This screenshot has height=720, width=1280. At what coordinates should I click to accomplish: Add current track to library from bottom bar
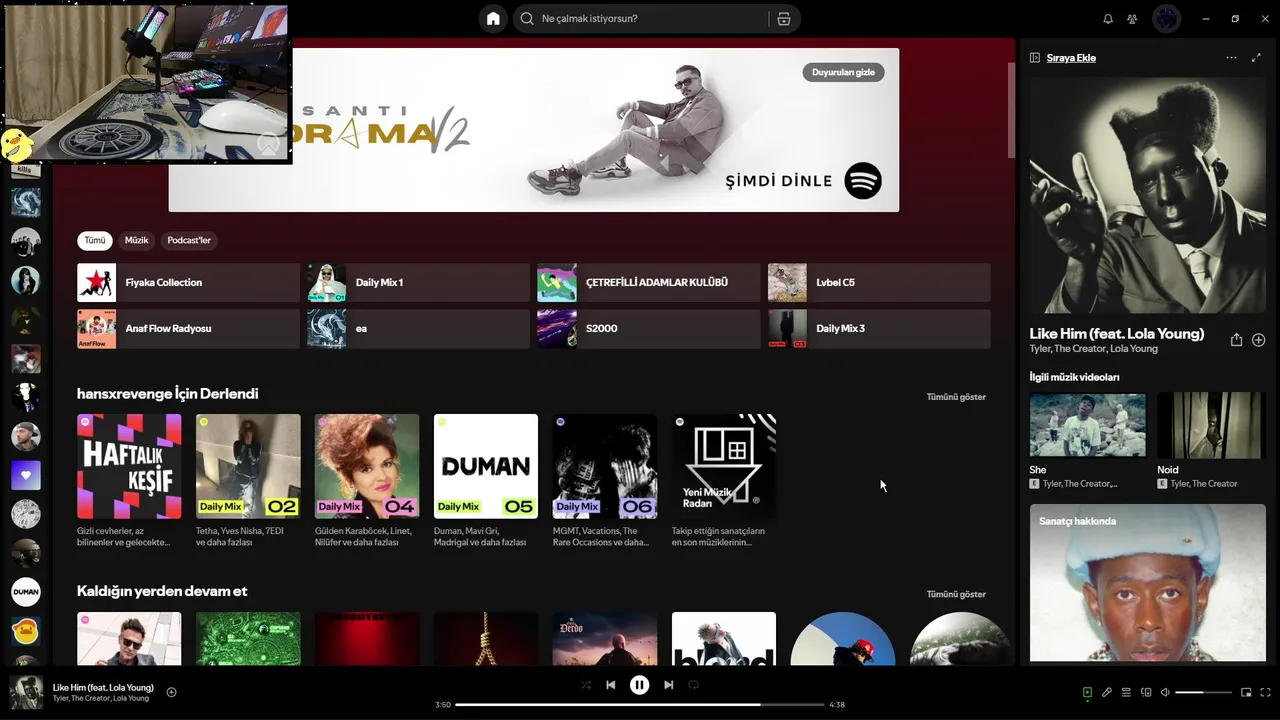pyautogui.click(x=172, y=692)
